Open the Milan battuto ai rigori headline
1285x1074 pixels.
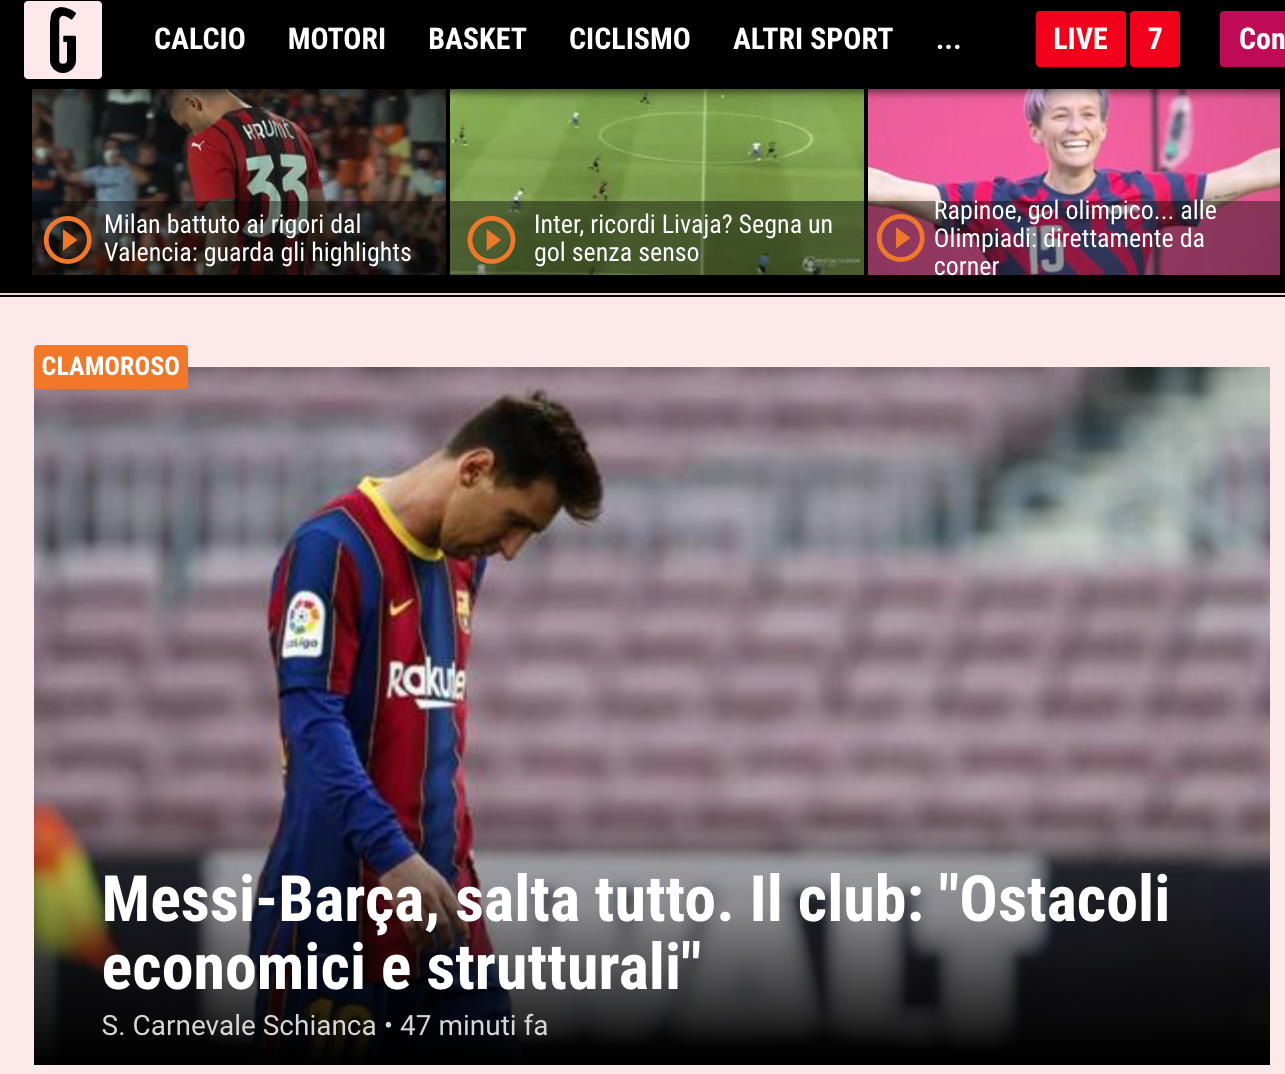[x=258, y=238]
